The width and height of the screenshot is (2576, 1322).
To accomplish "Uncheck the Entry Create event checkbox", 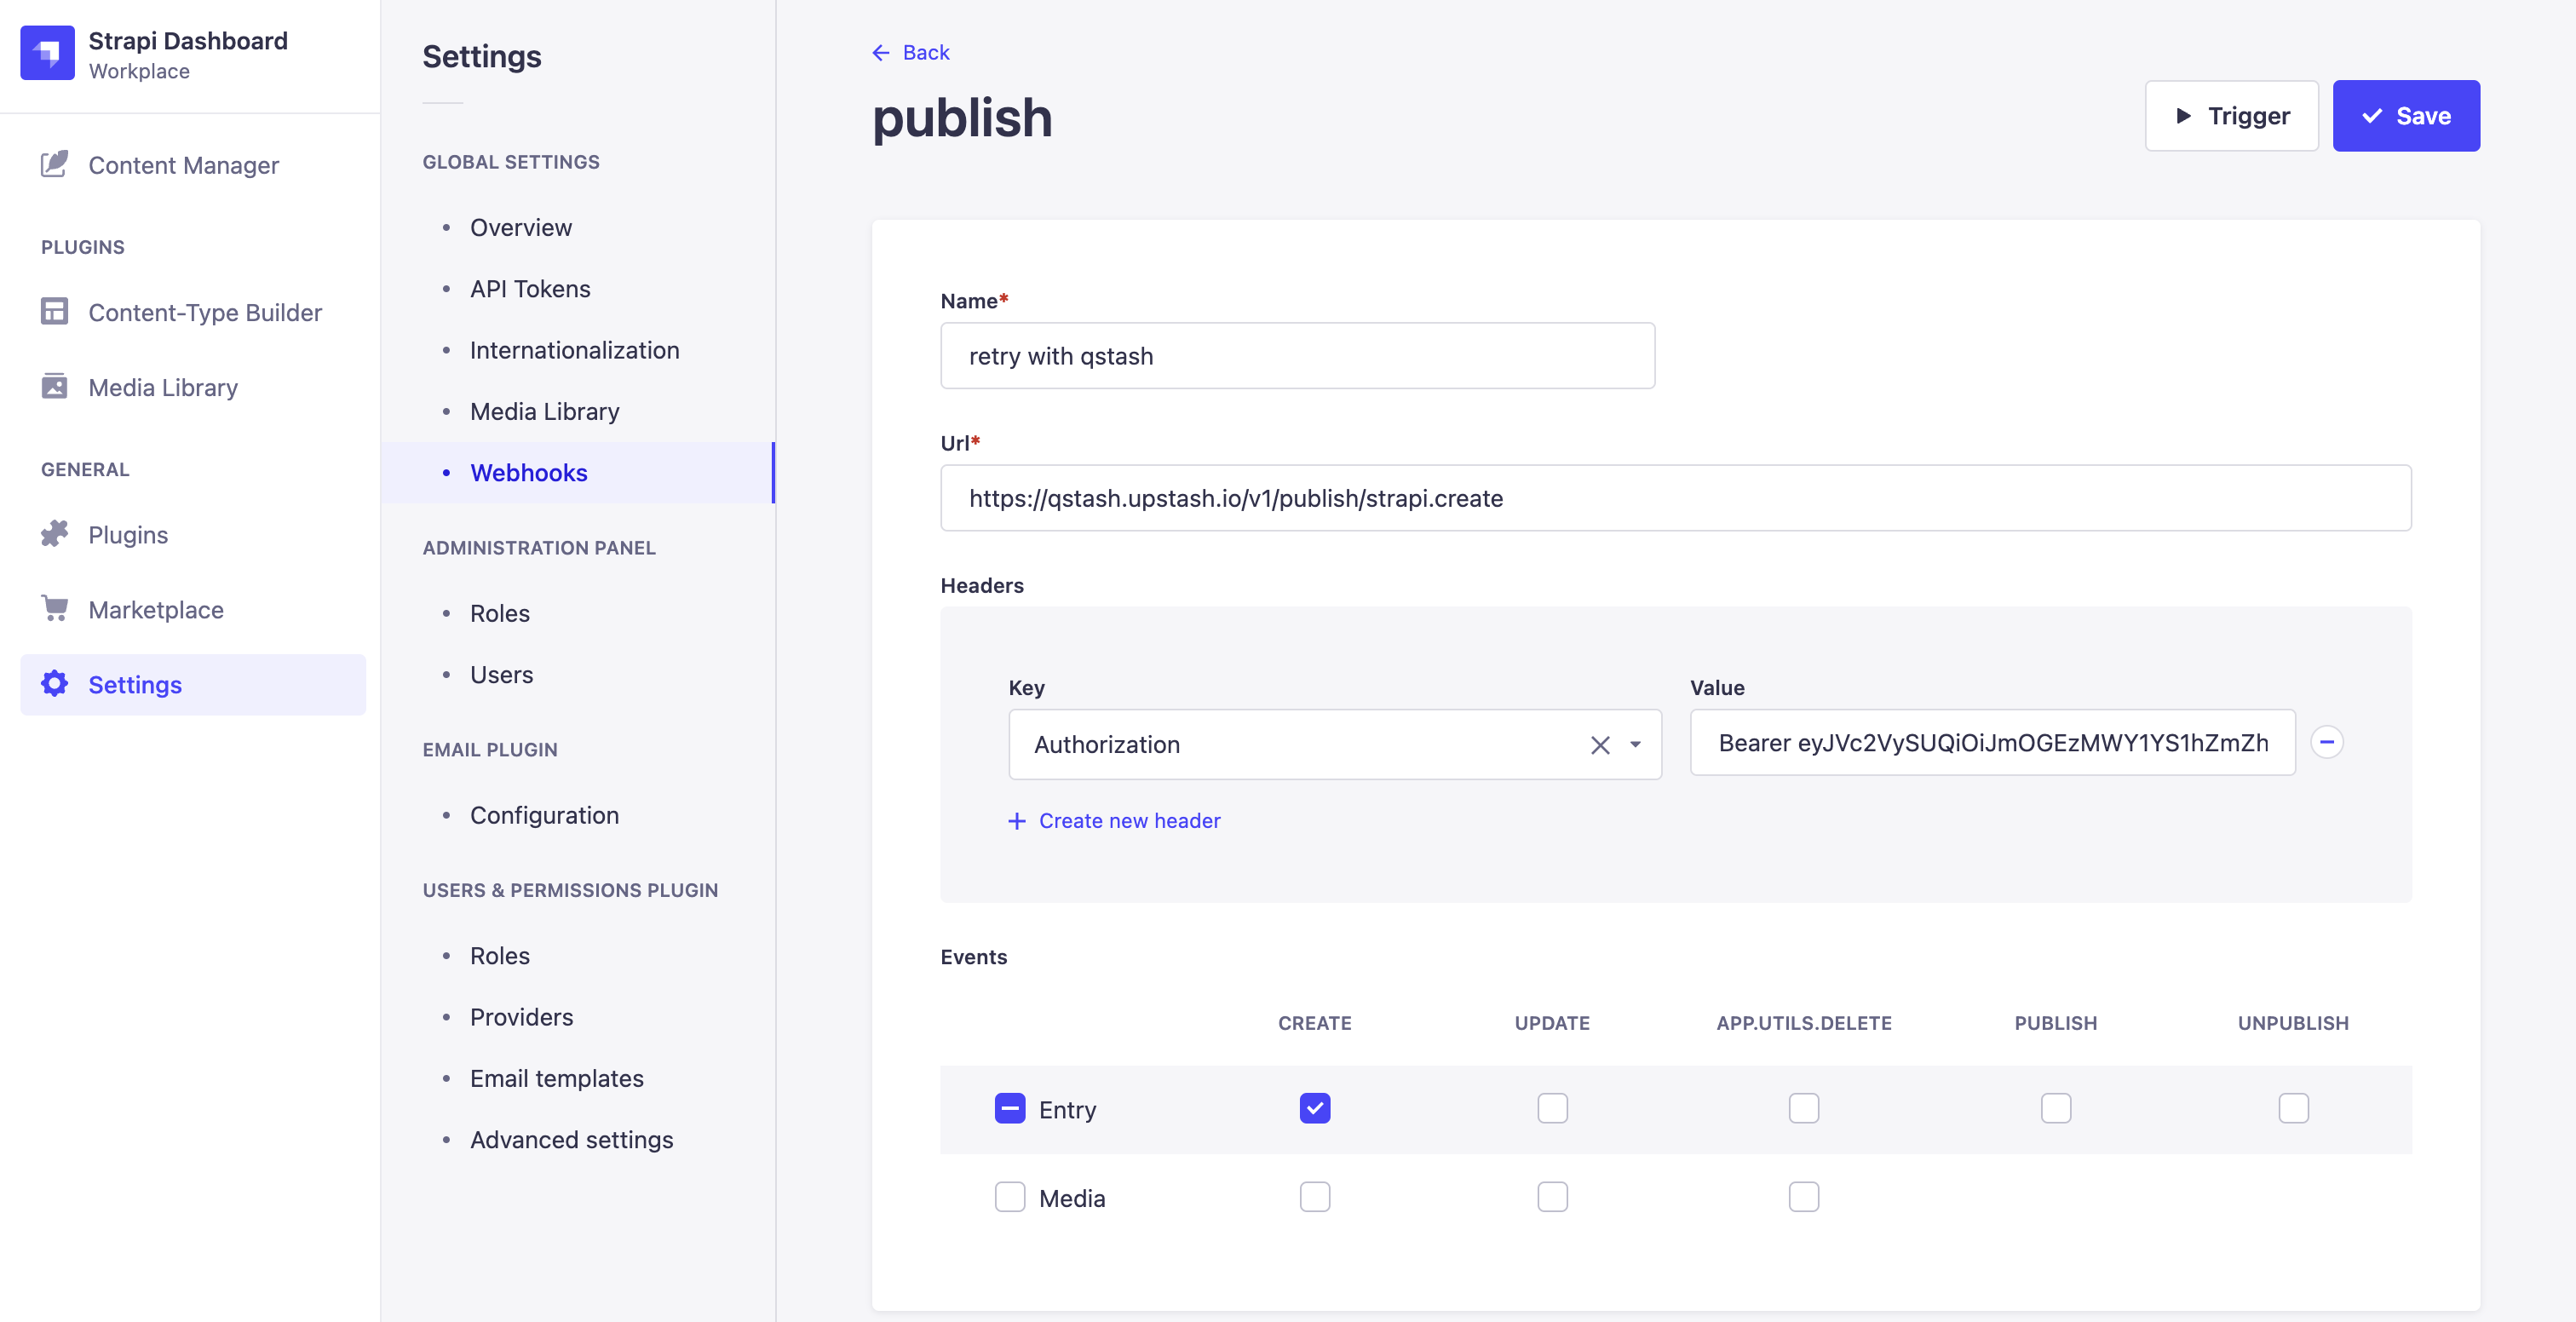I will point(1314,1108).
